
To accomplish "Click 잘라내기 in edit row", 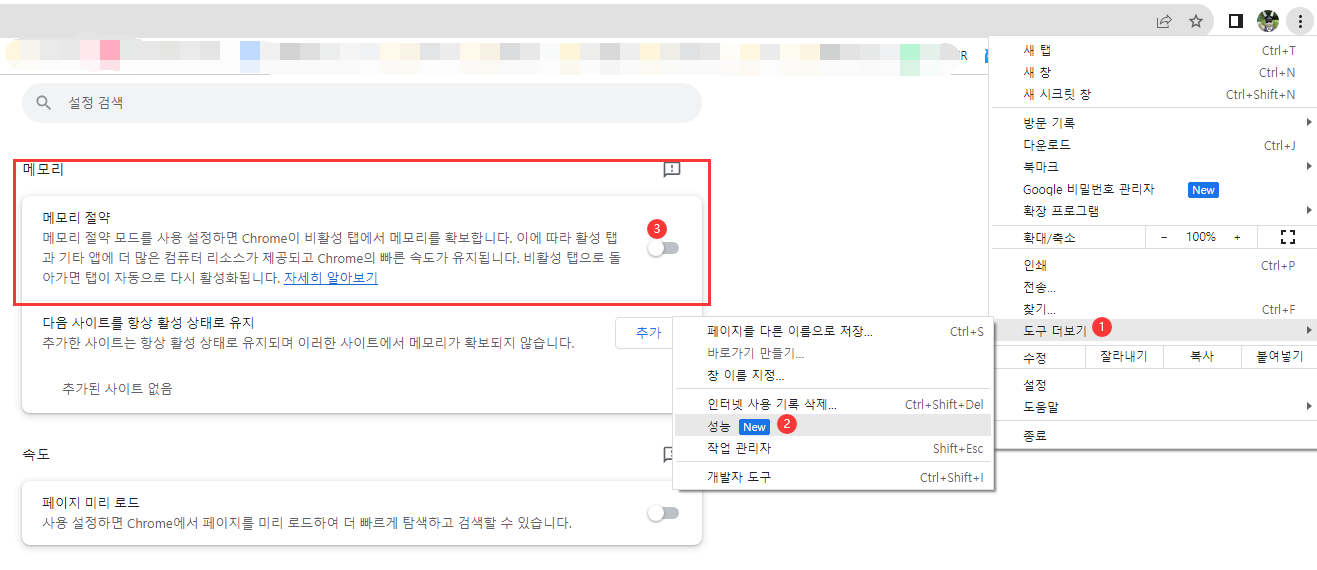I will click(1124, 357).
